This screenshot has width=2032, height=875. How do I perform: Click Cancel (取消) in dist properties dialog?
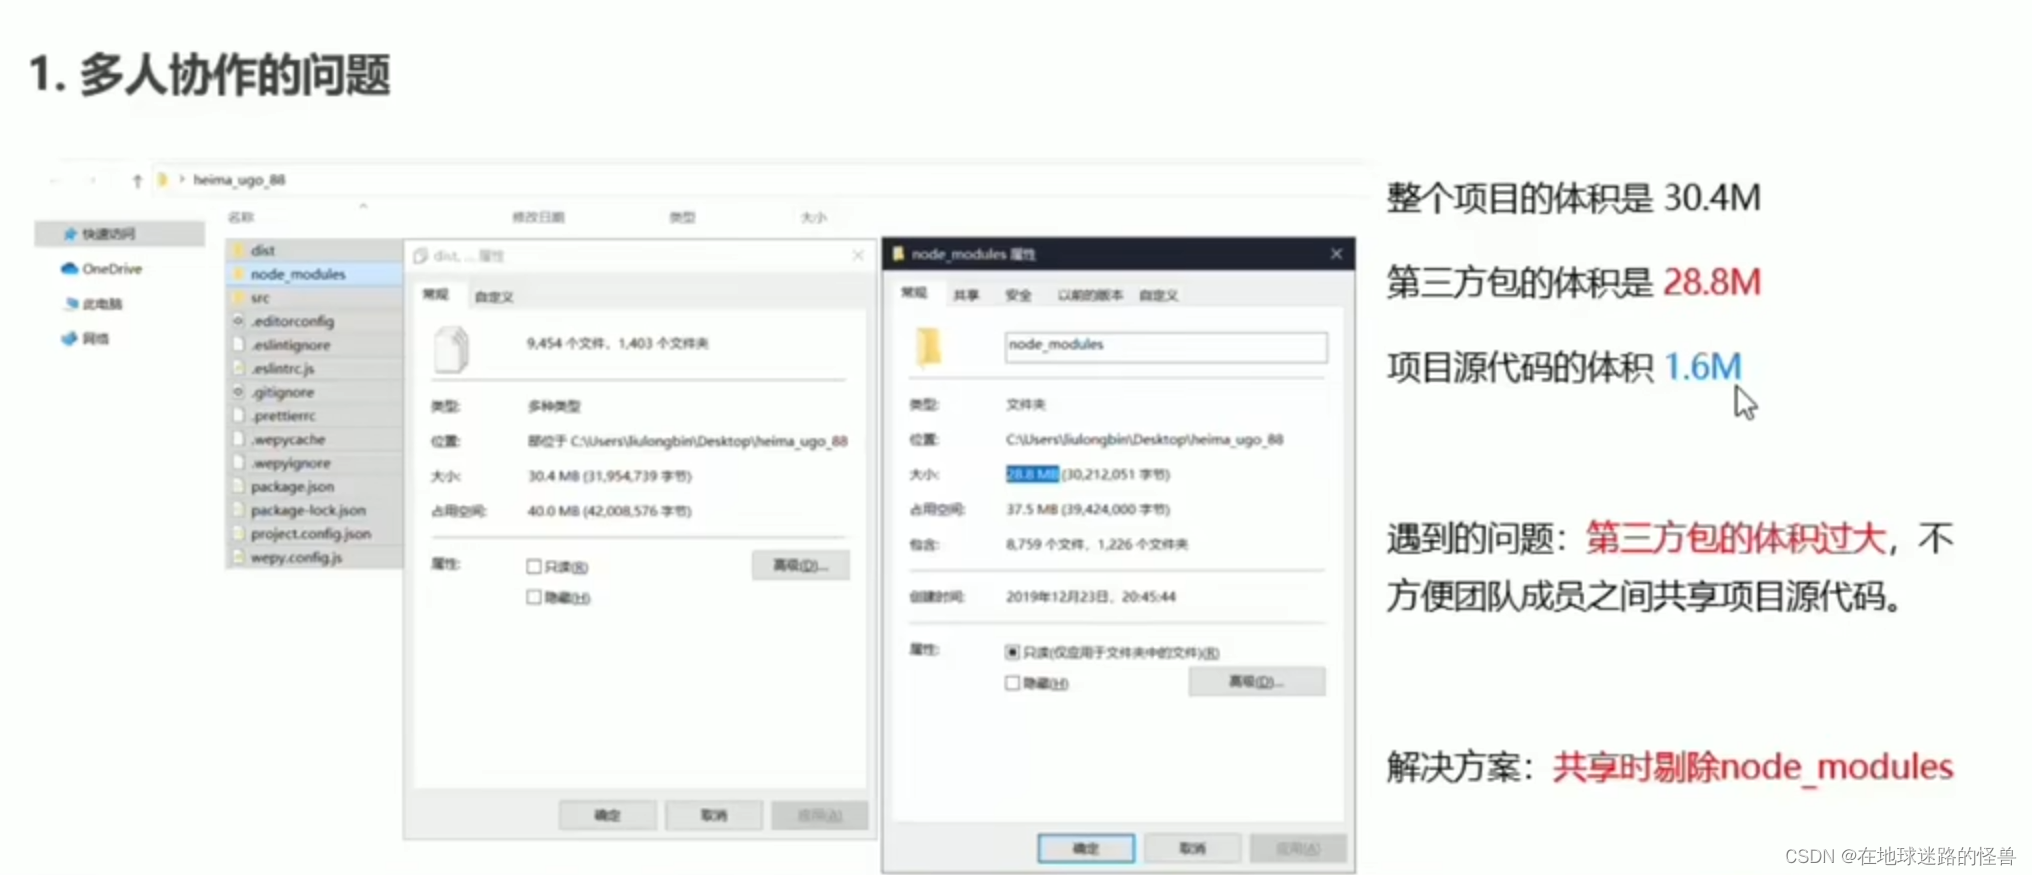pos(714,815)
